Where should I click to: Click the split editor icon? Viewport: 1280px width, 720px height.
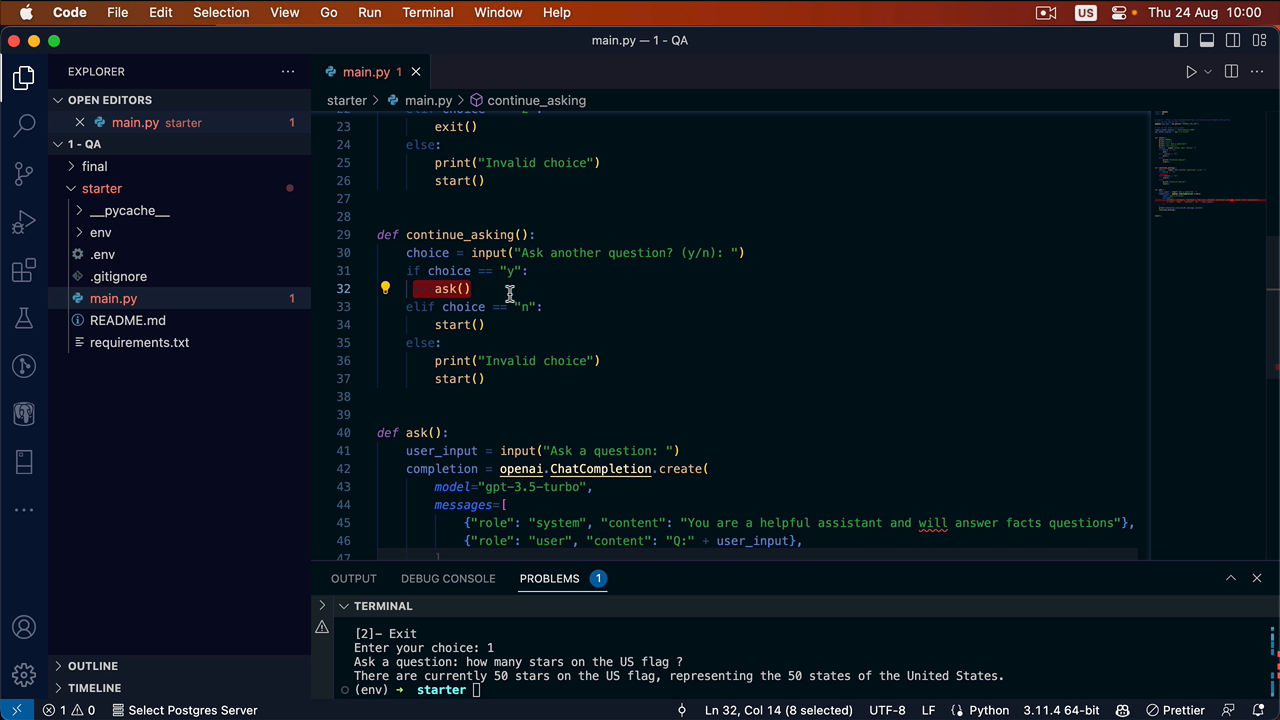point(1231,71)
